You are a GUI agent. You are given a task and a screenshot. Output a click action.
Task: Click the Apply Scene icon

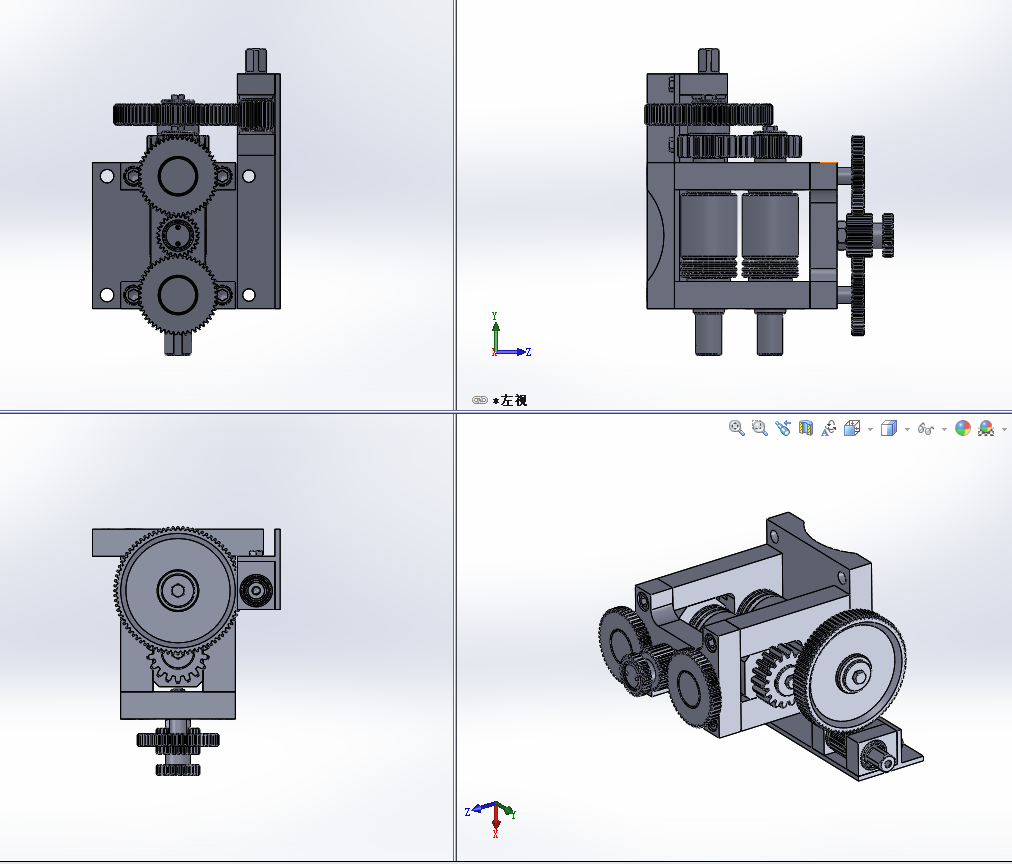[x=986, y=428]
